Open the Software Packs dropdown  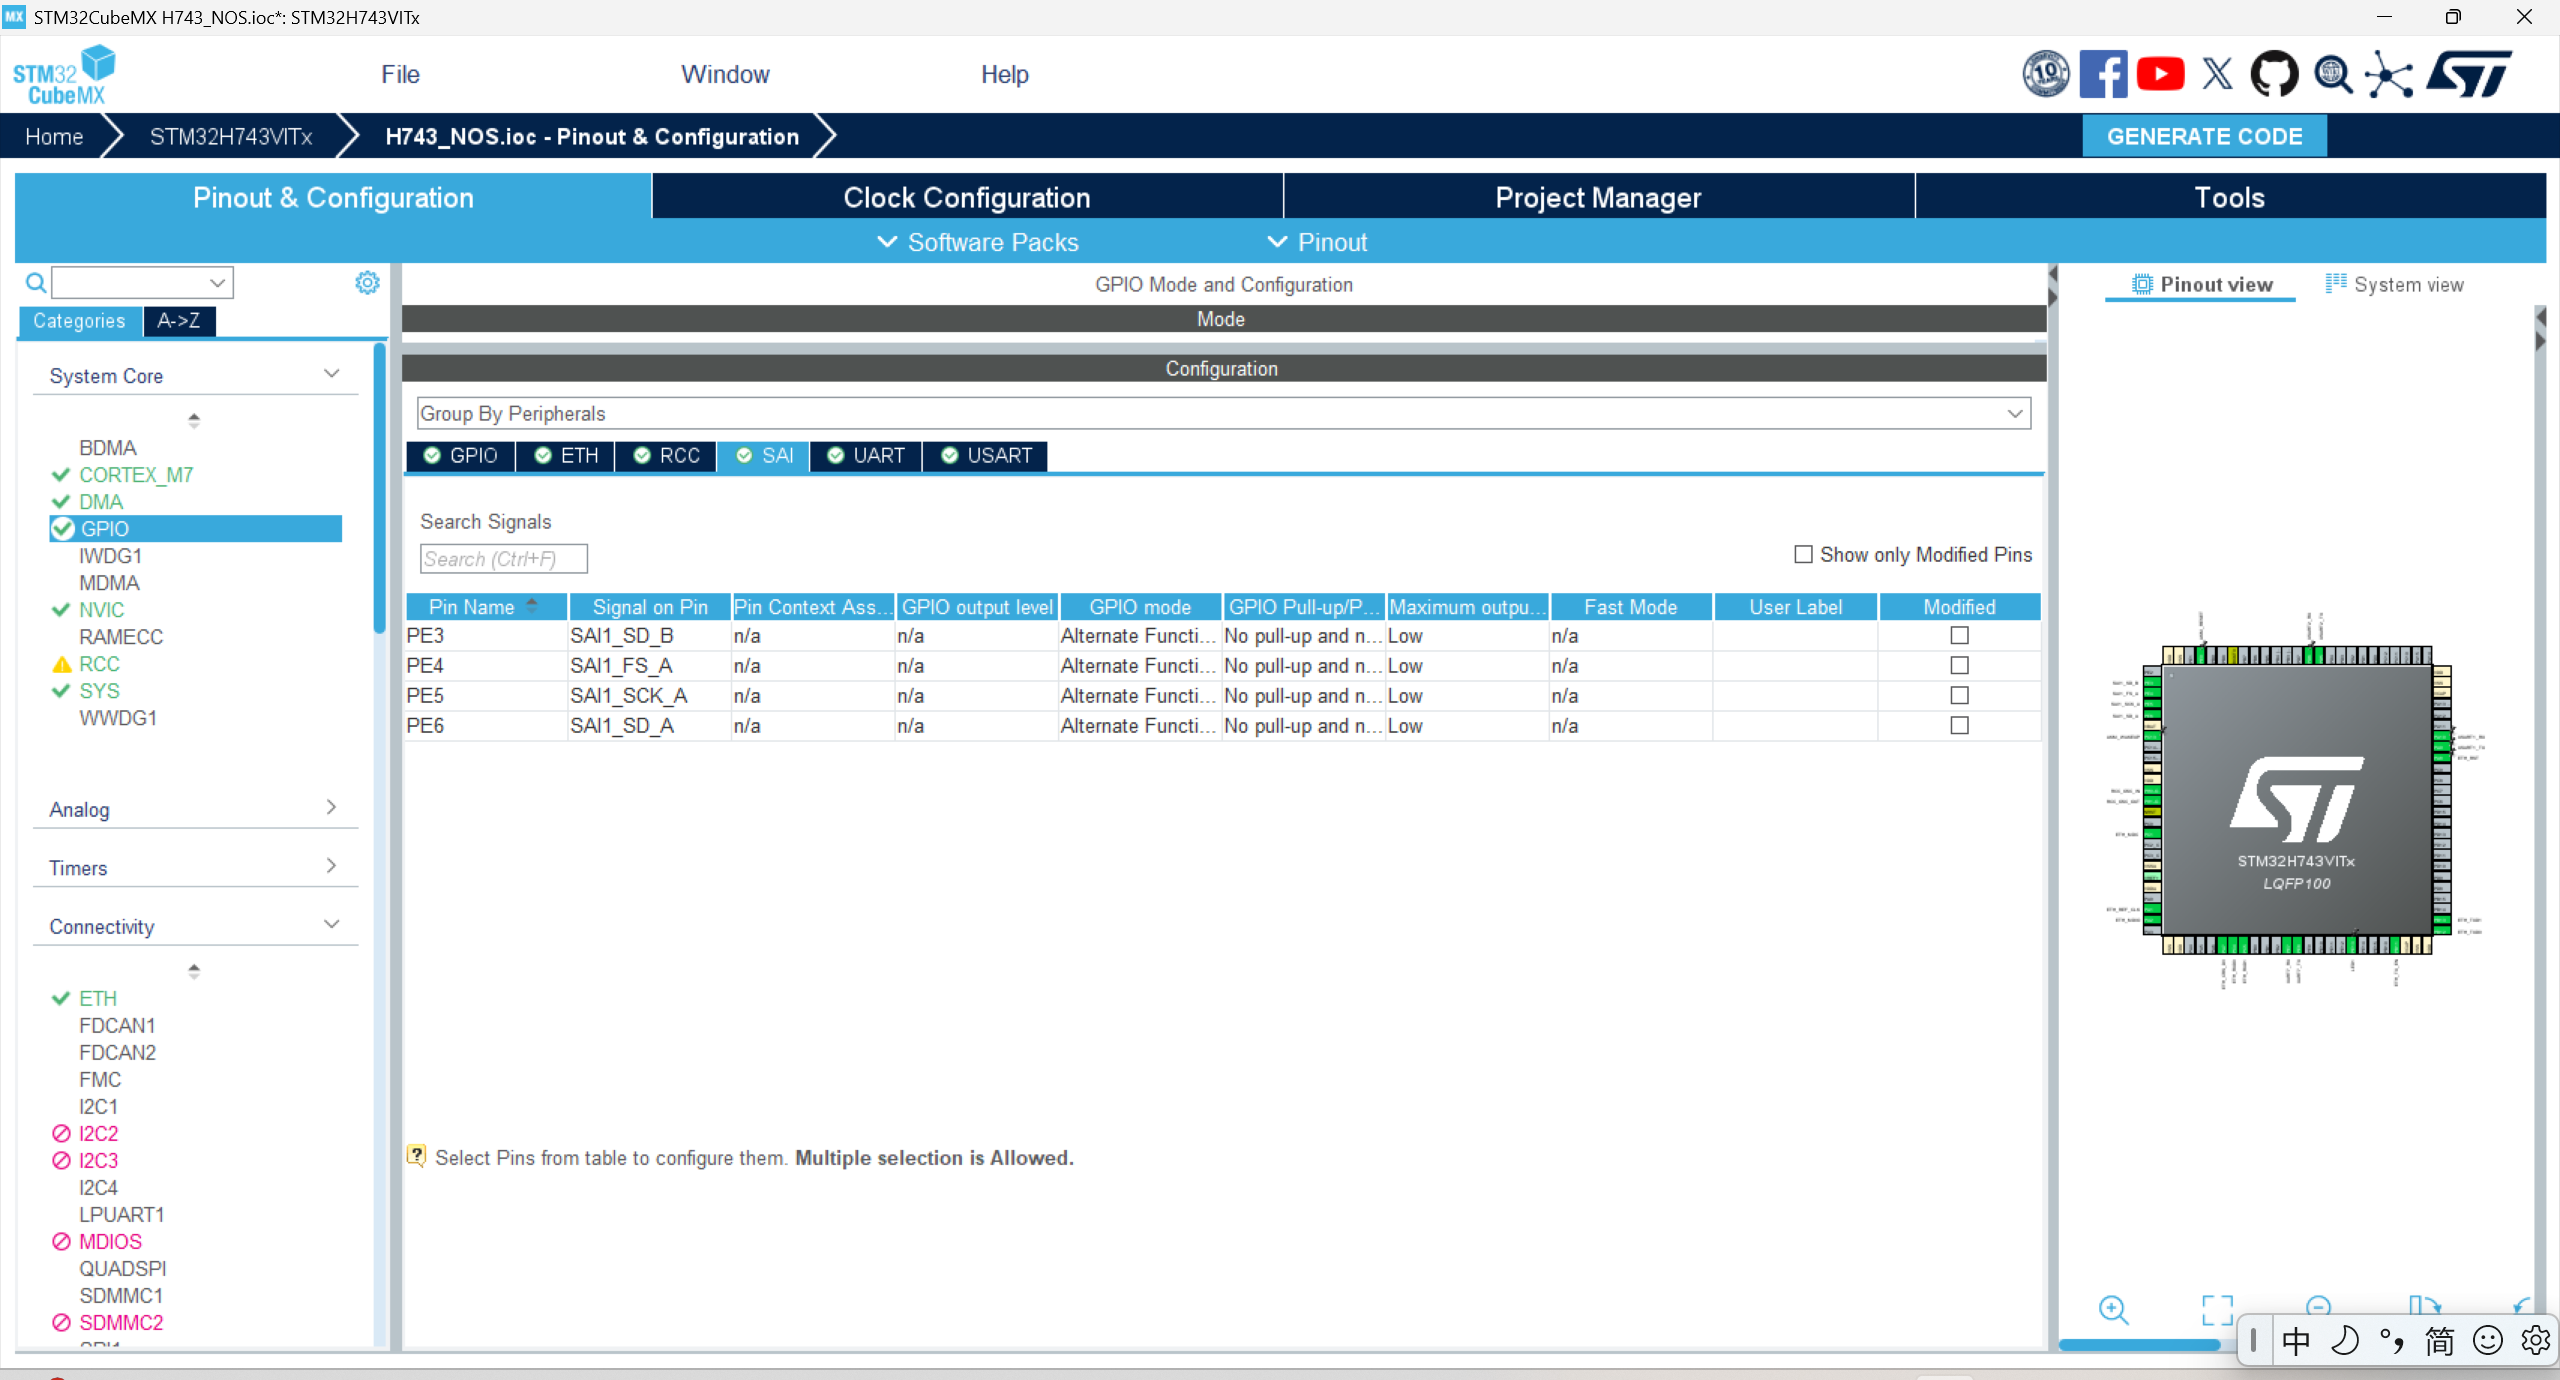click(977, 242)
